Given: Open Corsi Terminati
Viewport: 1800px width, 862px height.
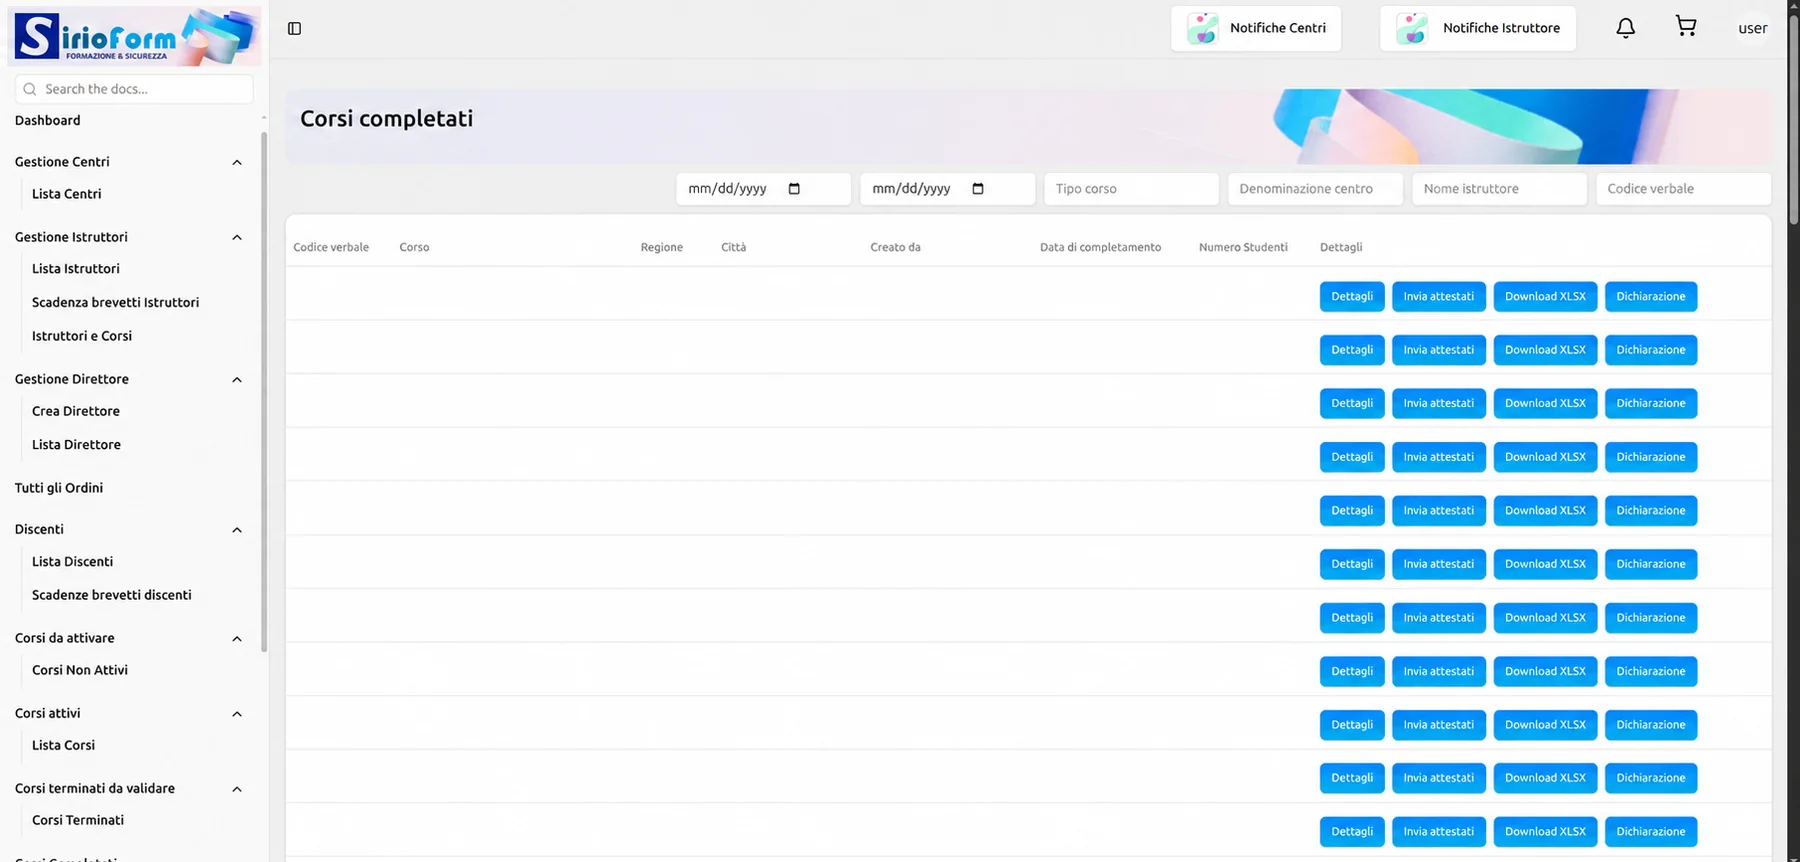Looking at the screenshot, I should point(78,820).
